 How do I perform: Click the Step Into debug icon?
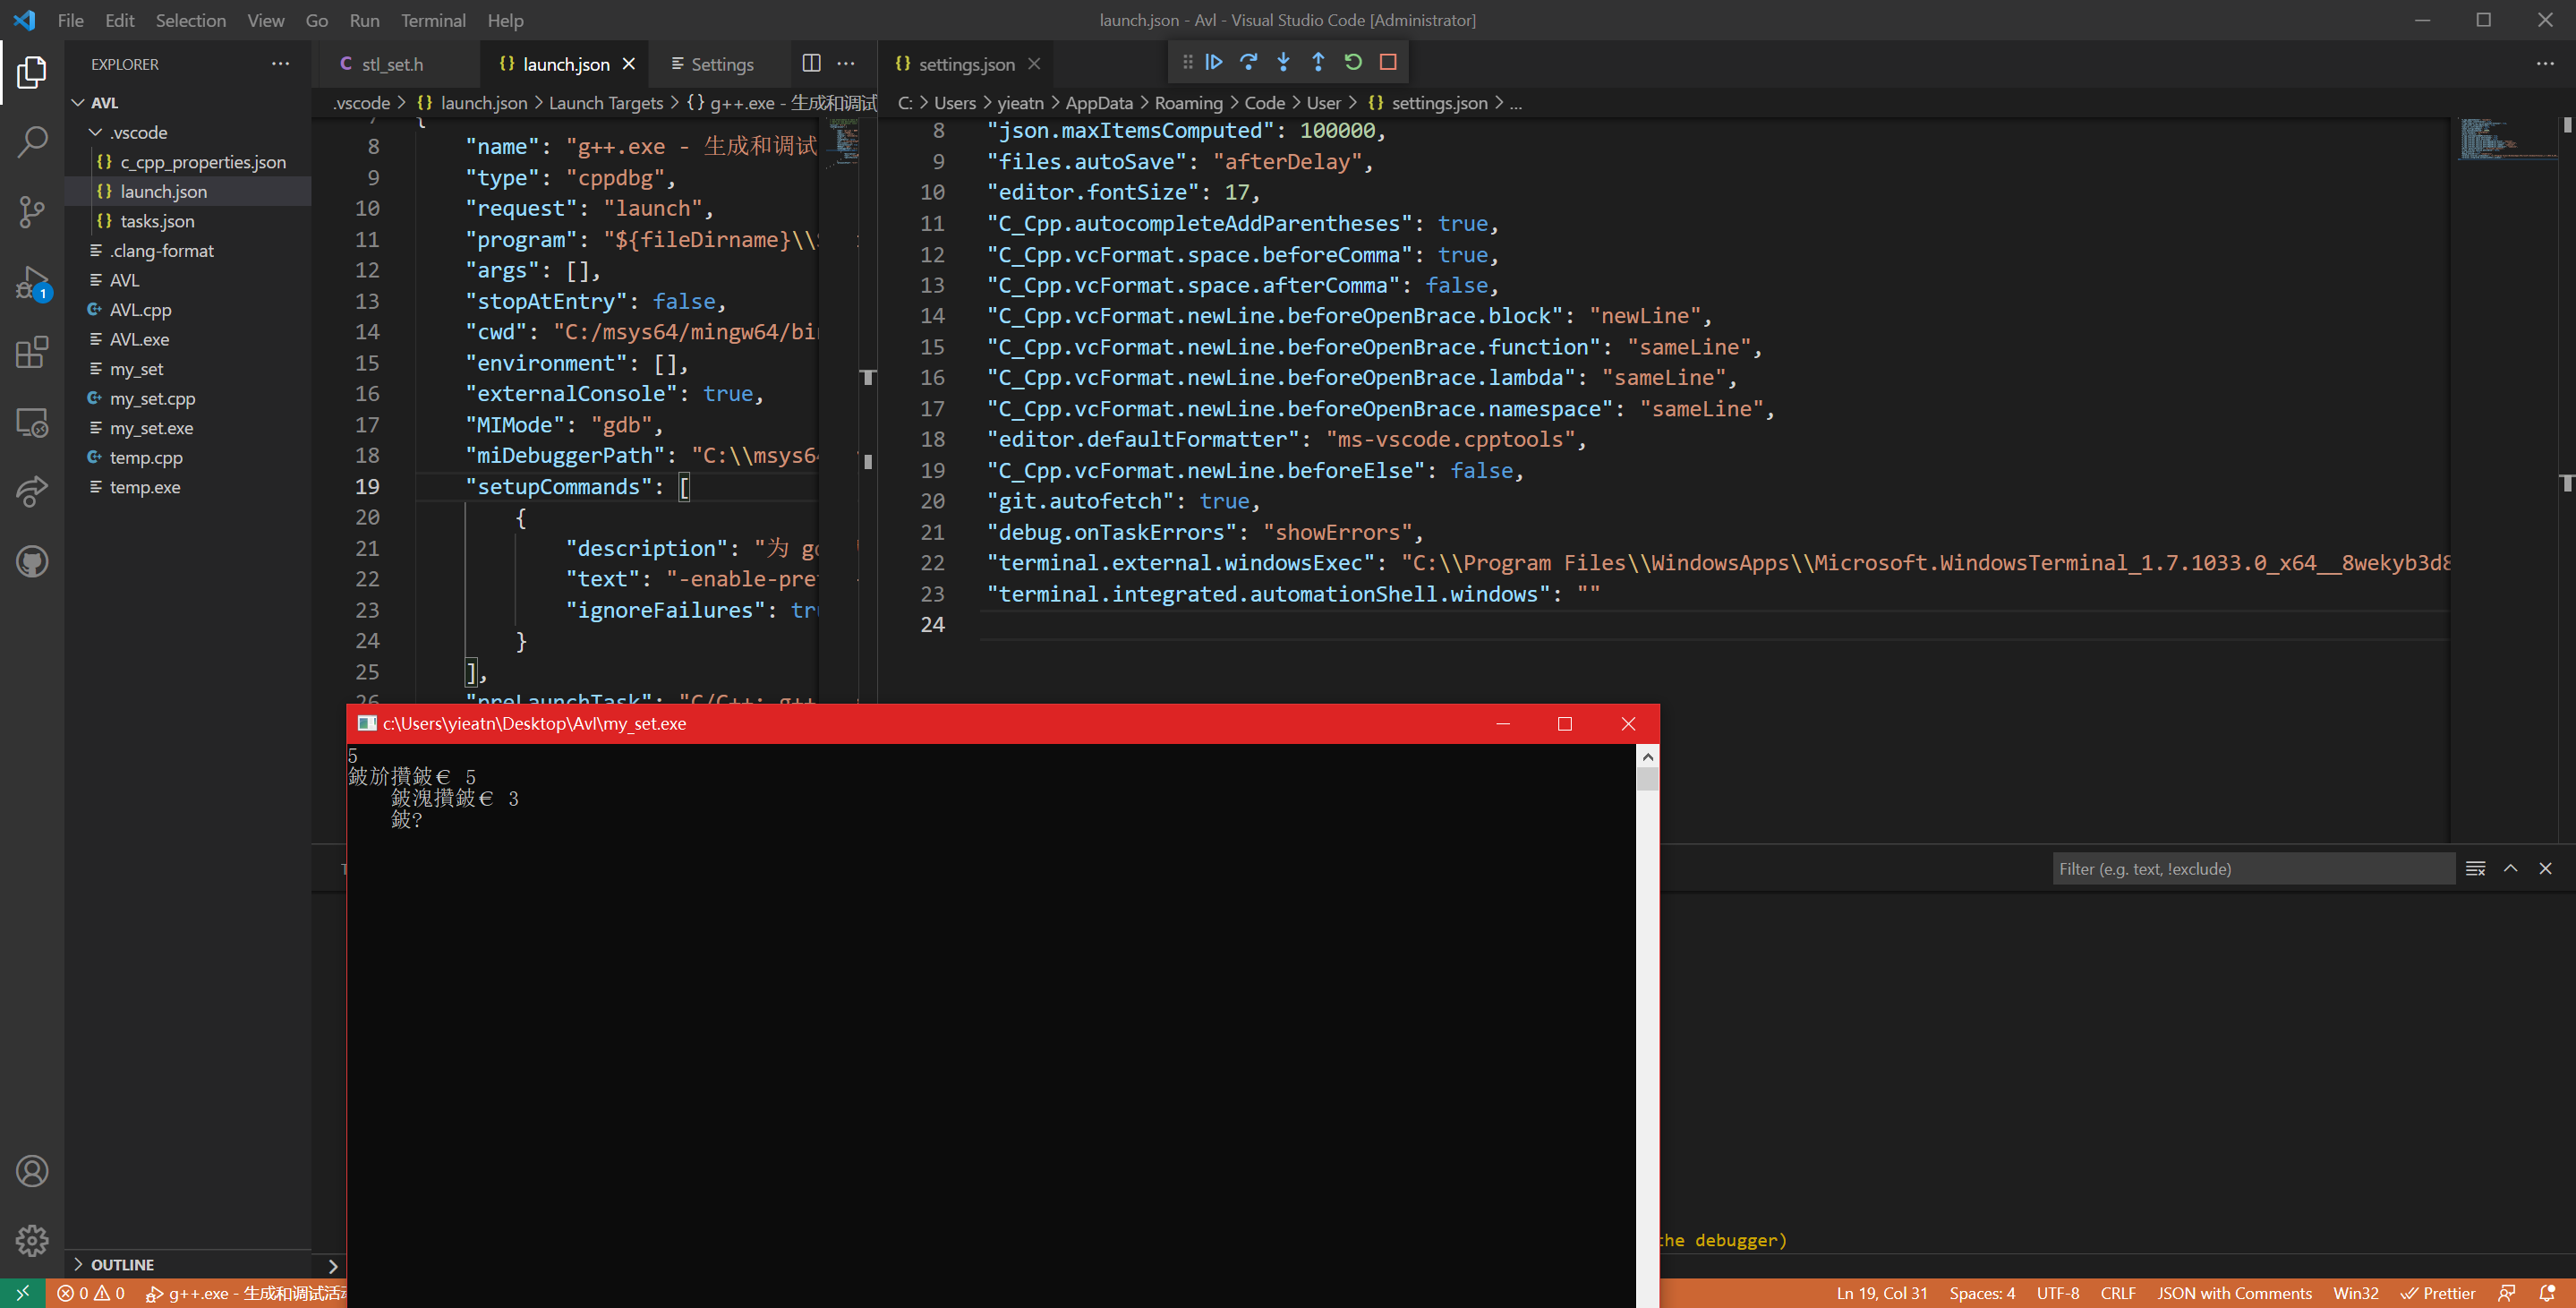coord(1283,61)
